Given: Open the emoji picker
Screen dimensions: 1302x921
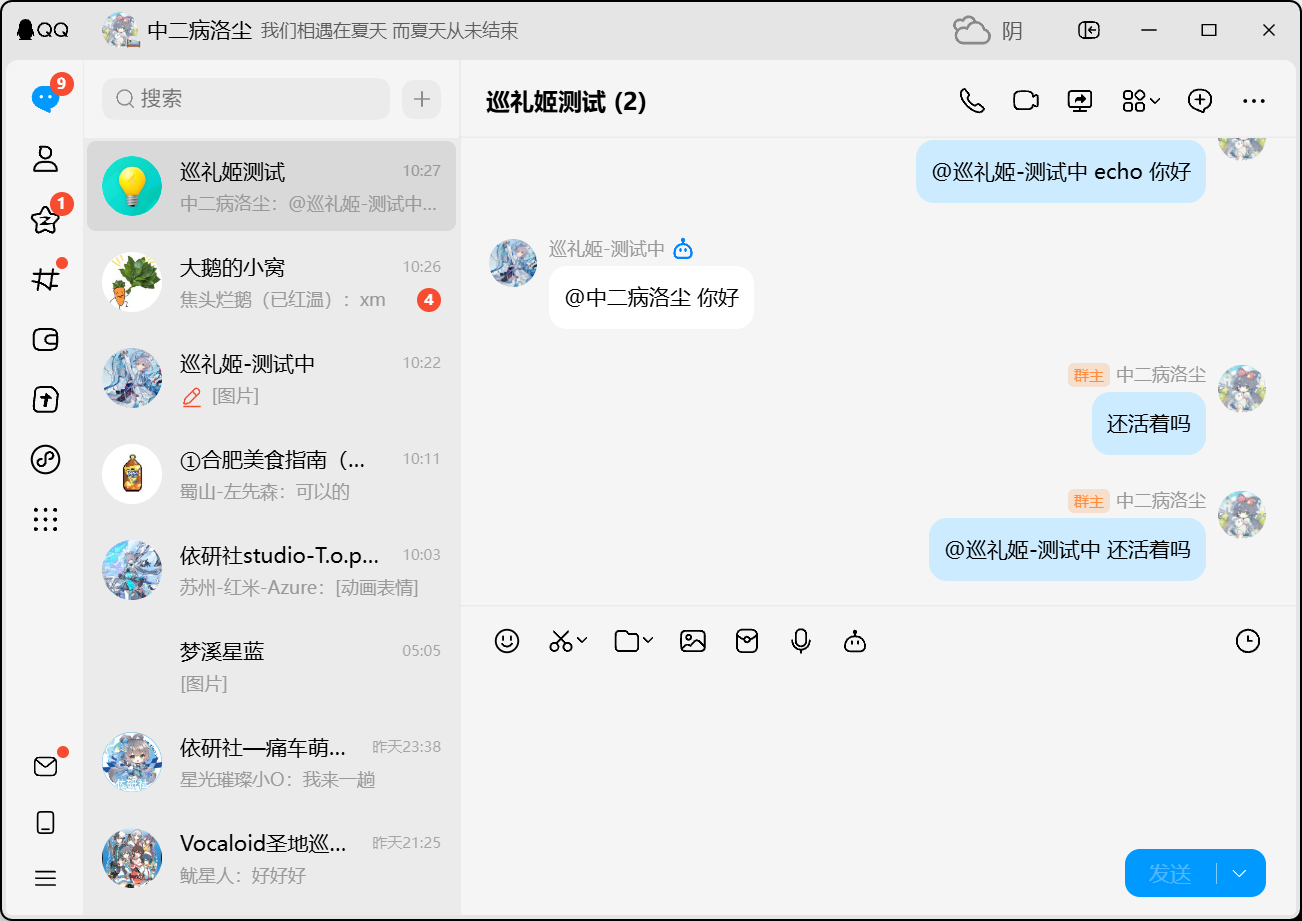Looking at the screenshot, I should coord(507,641).
